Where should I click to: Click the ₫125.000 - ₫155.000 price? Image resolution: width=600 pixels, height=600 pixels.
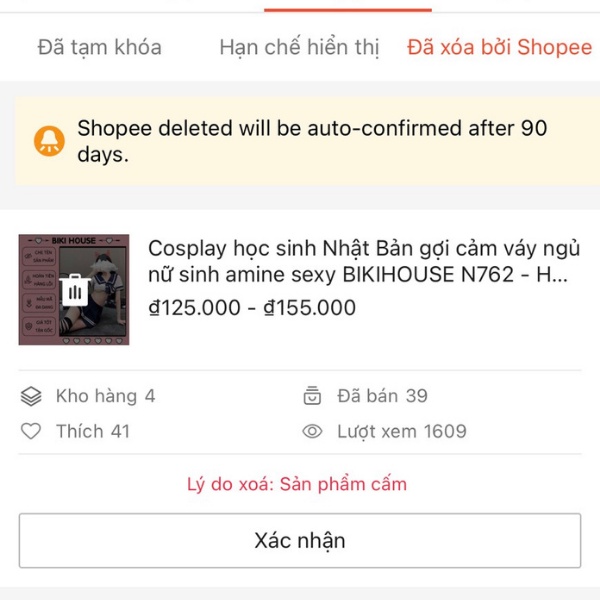251,307
